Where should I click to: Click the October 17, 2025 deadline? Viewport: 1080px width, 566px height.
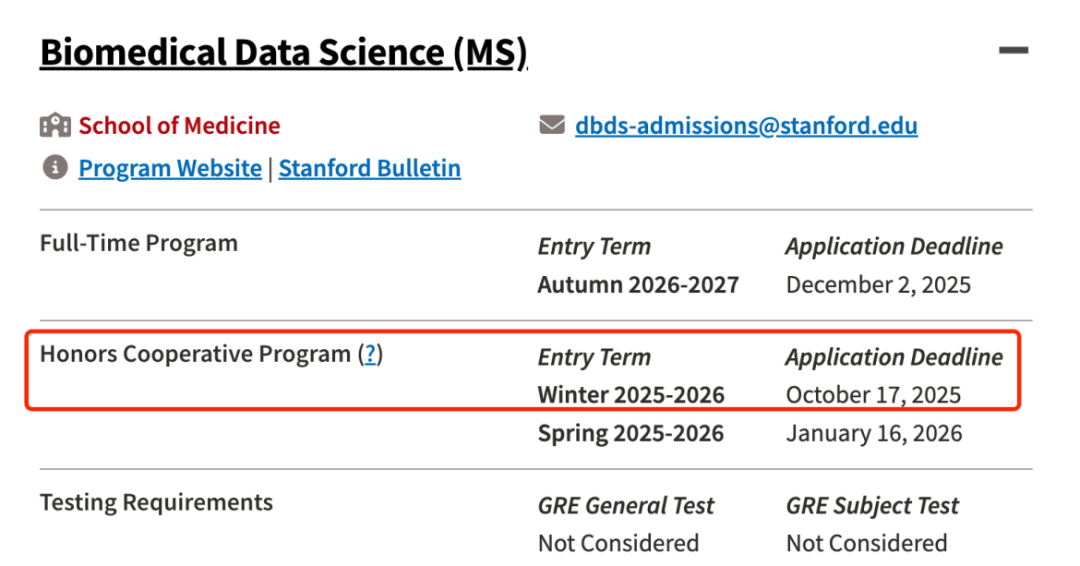[x=873, y=395]
